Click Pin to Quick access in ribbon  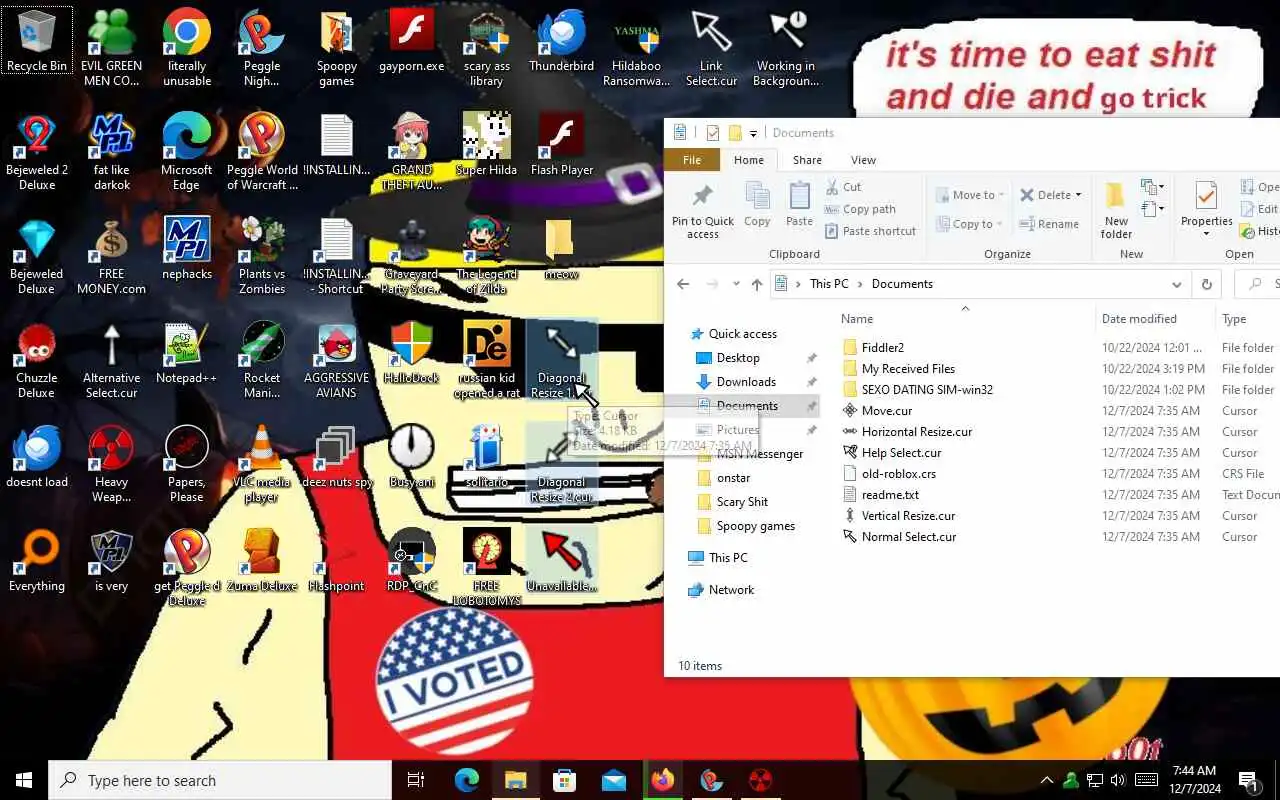click(x=703, y=210)
